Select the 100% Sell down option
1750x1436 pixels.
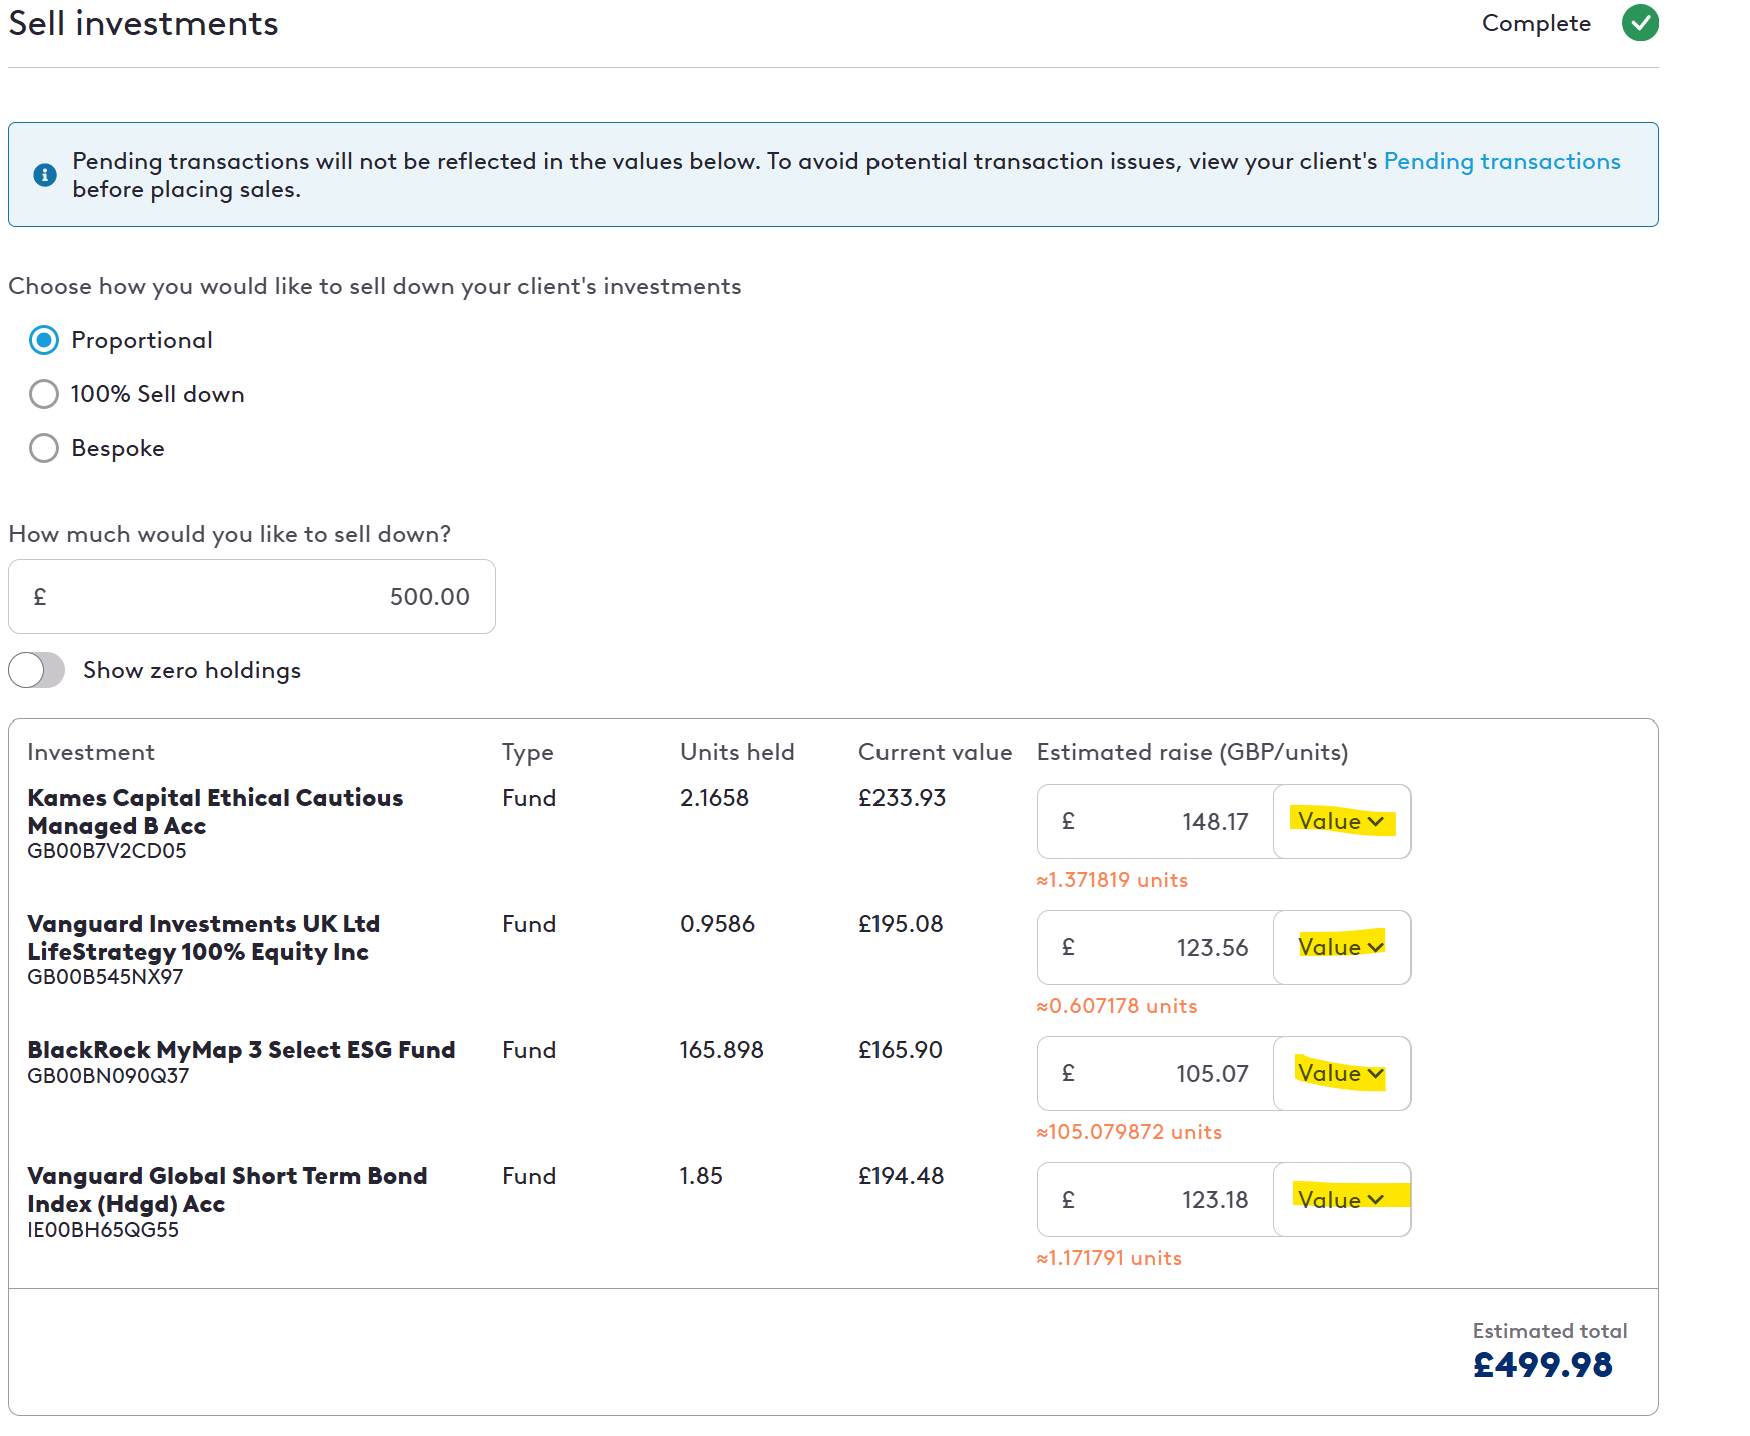click(x=44, y=394)
